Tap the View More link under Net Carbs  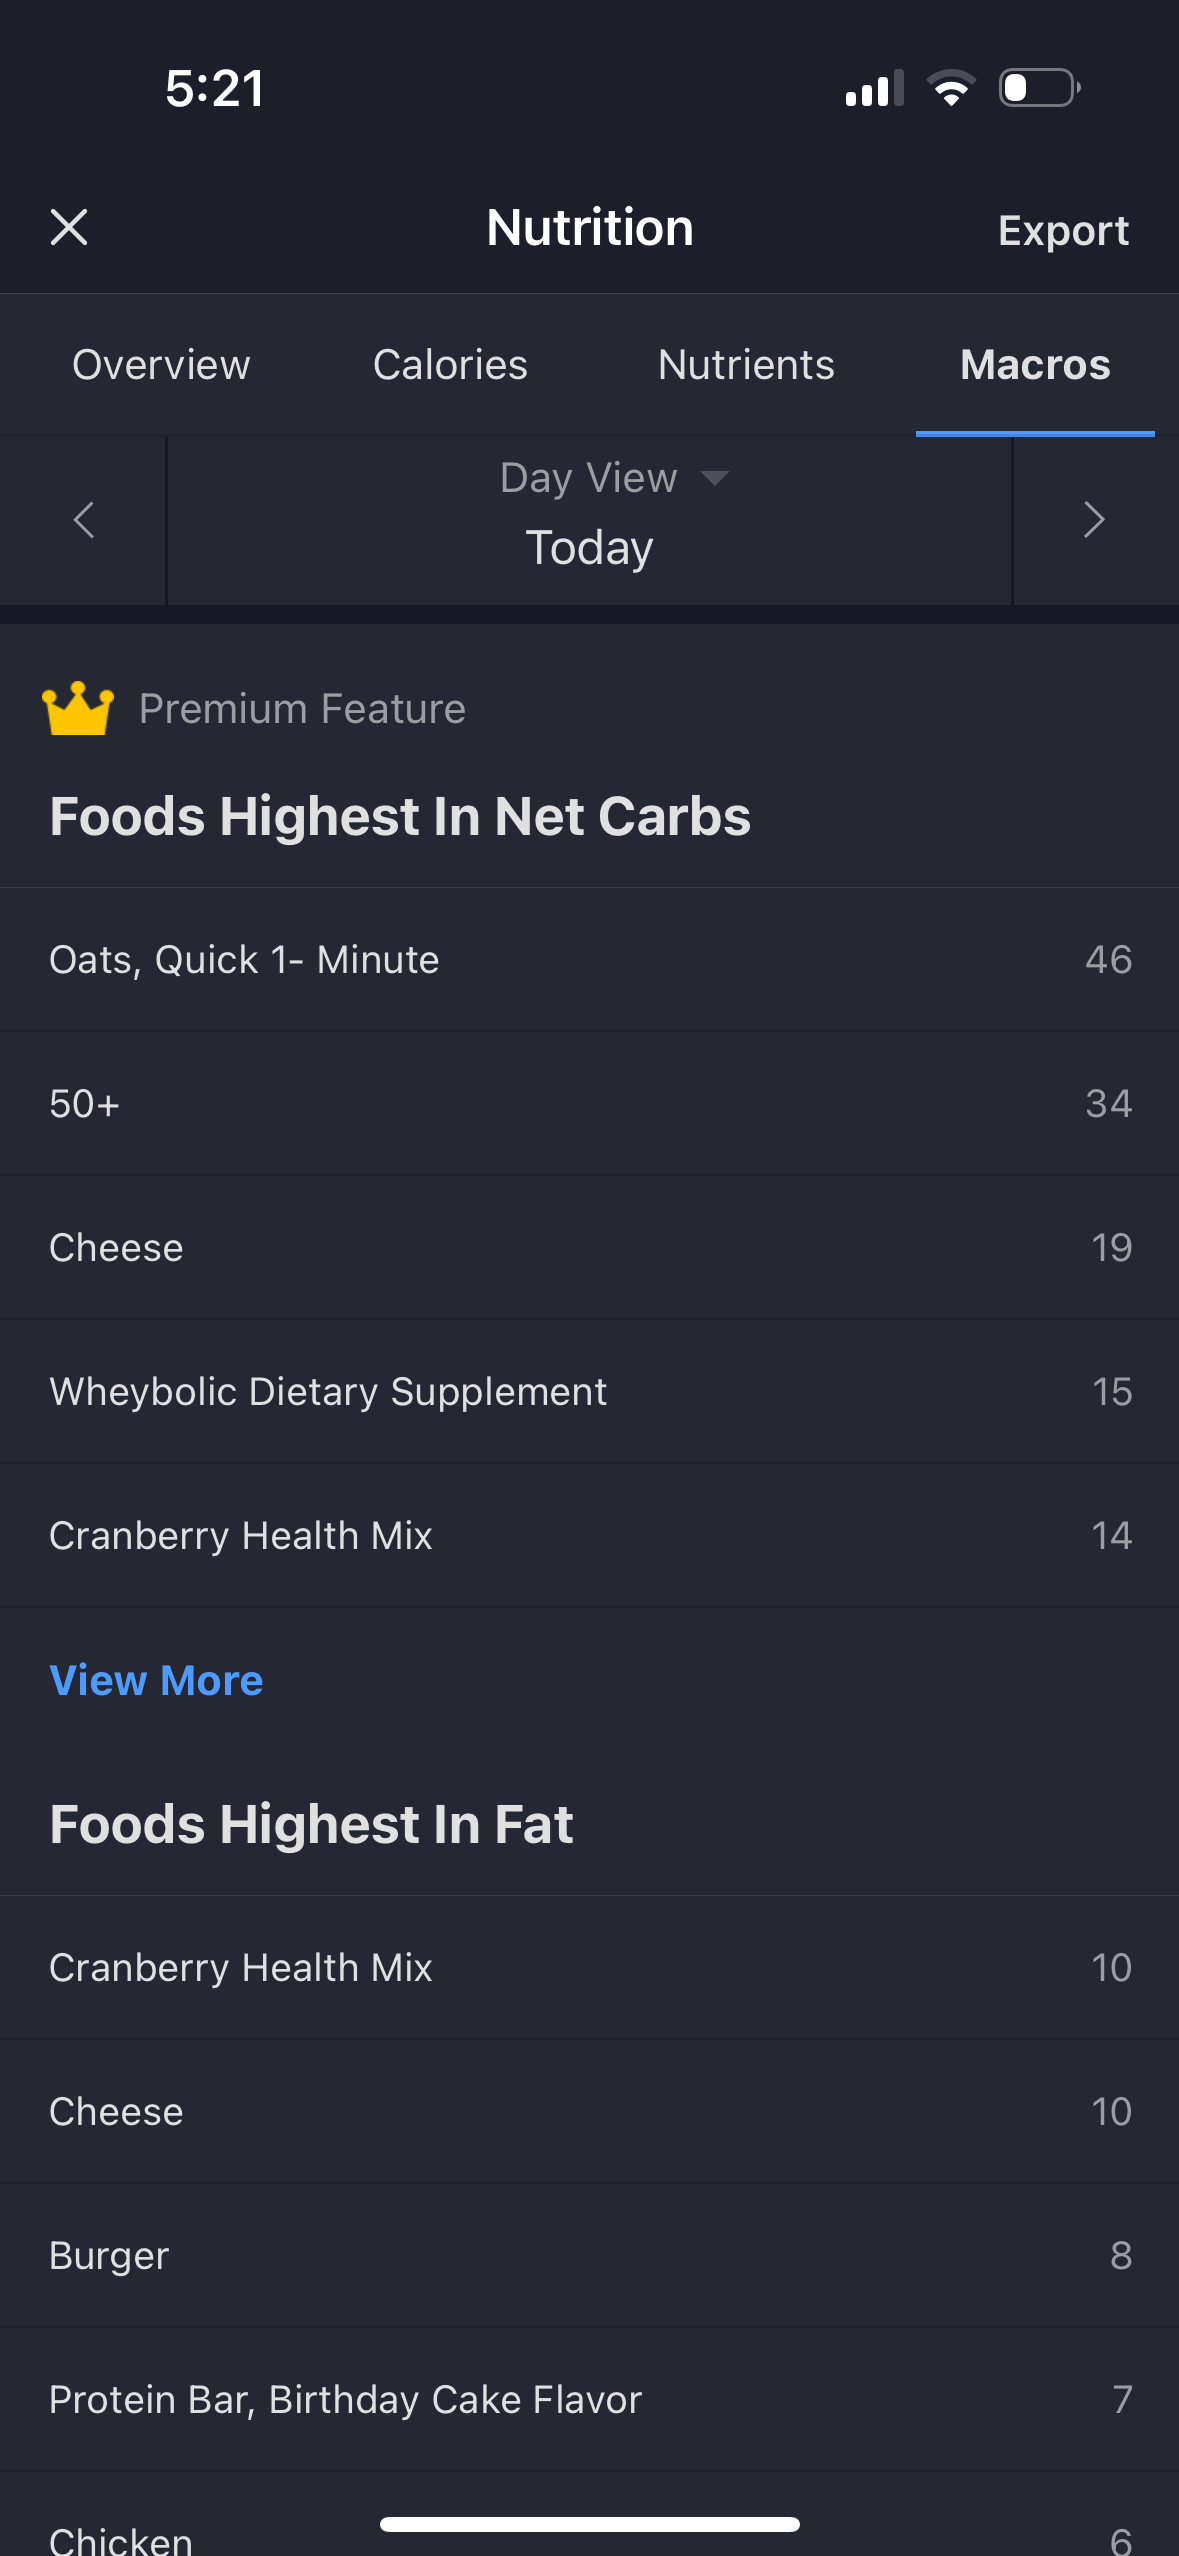157,1680
